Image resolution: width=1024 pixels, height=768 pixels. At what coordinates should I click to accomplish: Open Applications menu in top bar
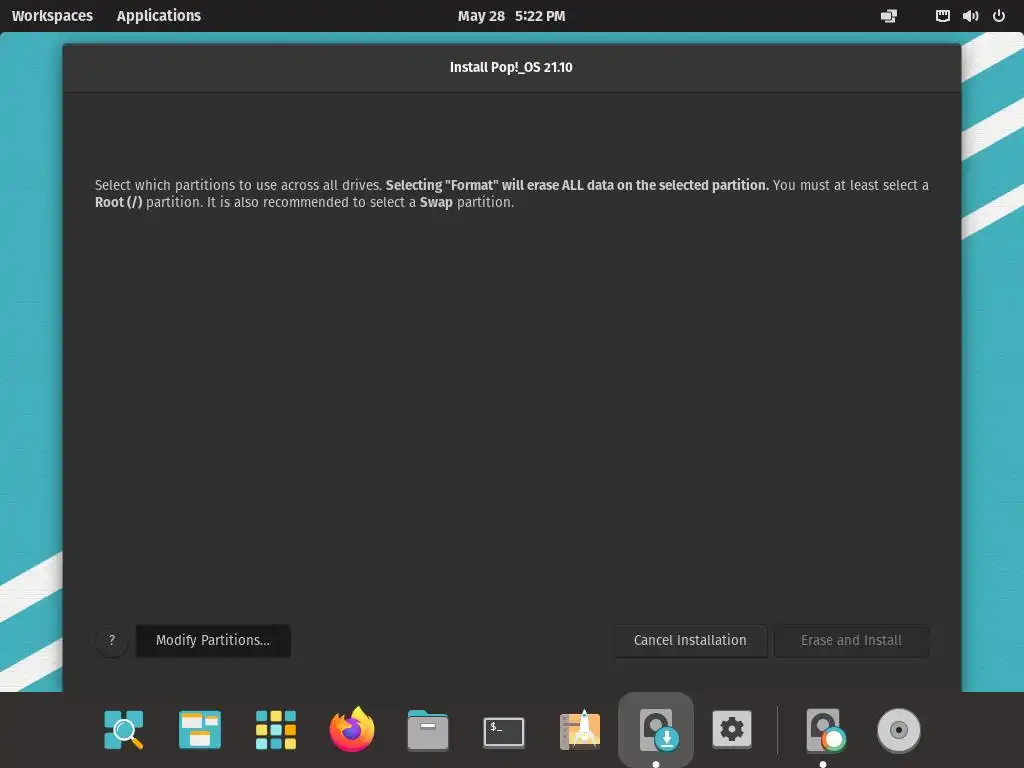tap(159, 16)
